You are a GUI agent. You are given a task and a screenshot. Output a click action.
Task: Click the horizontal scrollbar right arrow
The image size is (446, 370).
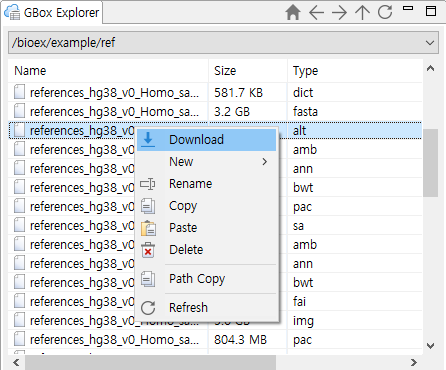[x=414, y=362]
